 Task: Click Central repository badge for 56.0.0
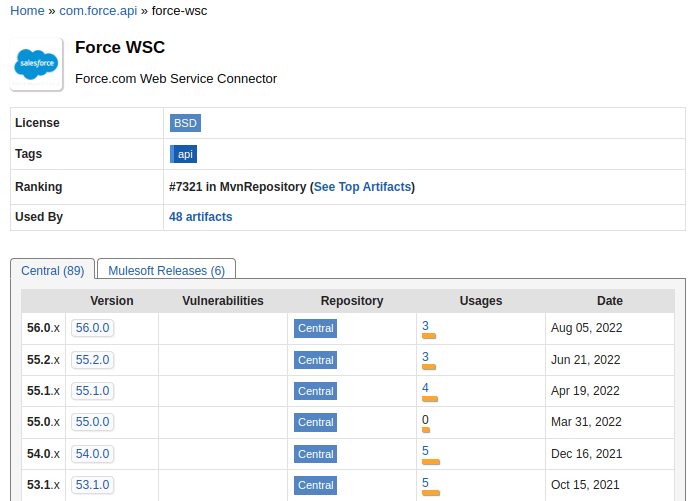[x=316, y=328]
